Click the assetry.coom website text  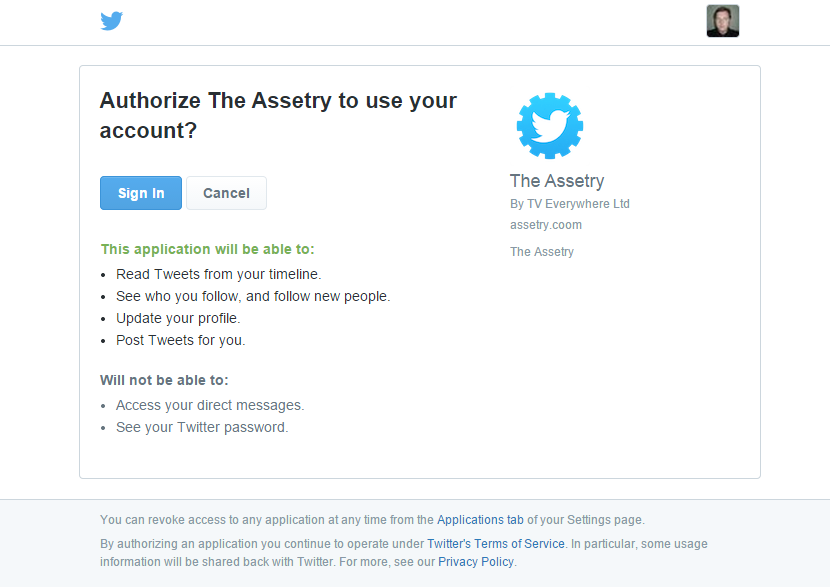(x=546, y=225)
